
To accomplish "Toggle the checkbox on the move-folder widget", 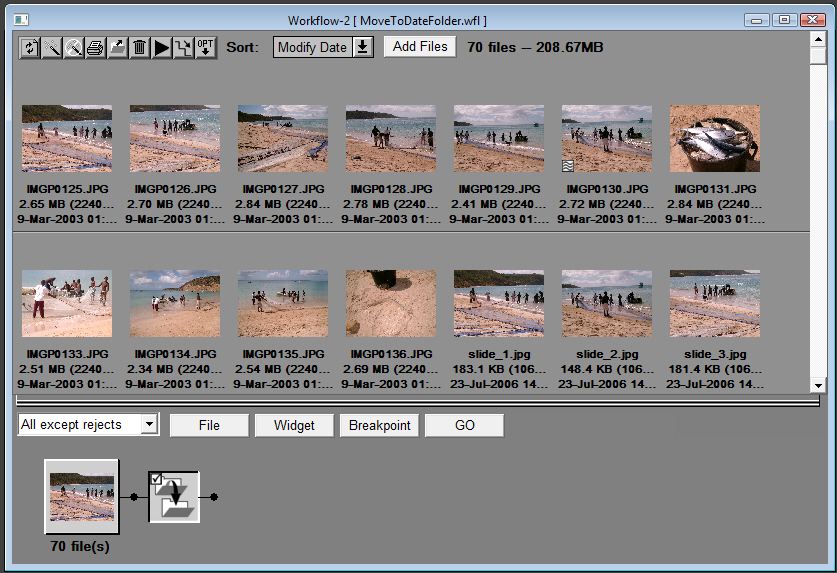I will (155, 480).
